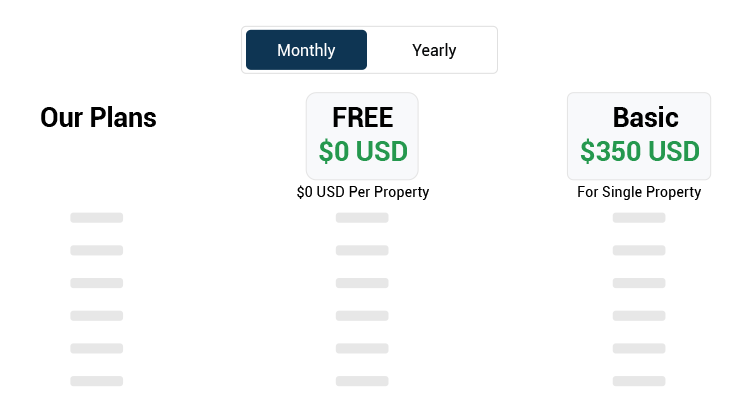Click first placeholder bar under Our Plans

97,218
